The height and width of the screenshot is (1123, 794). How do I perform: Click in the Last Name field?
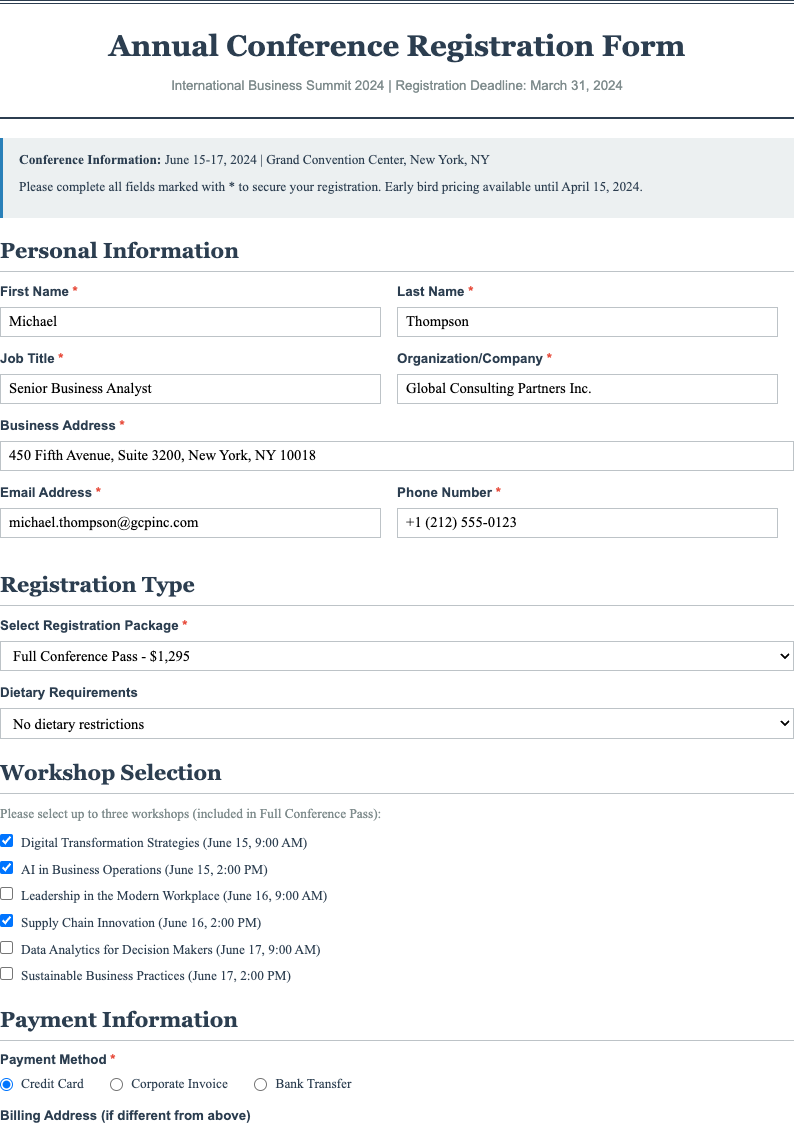pos(587,321)
